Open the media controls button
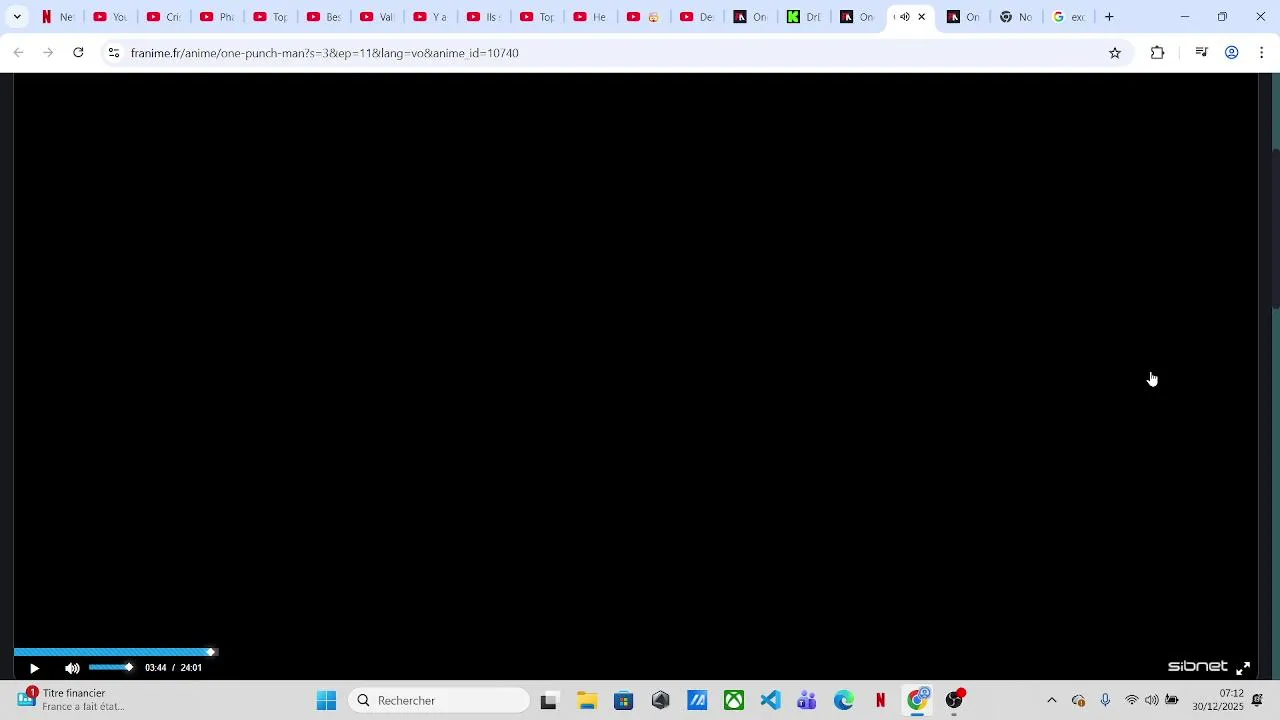This screenshot has width=1280, height=720. (1202, 53)
